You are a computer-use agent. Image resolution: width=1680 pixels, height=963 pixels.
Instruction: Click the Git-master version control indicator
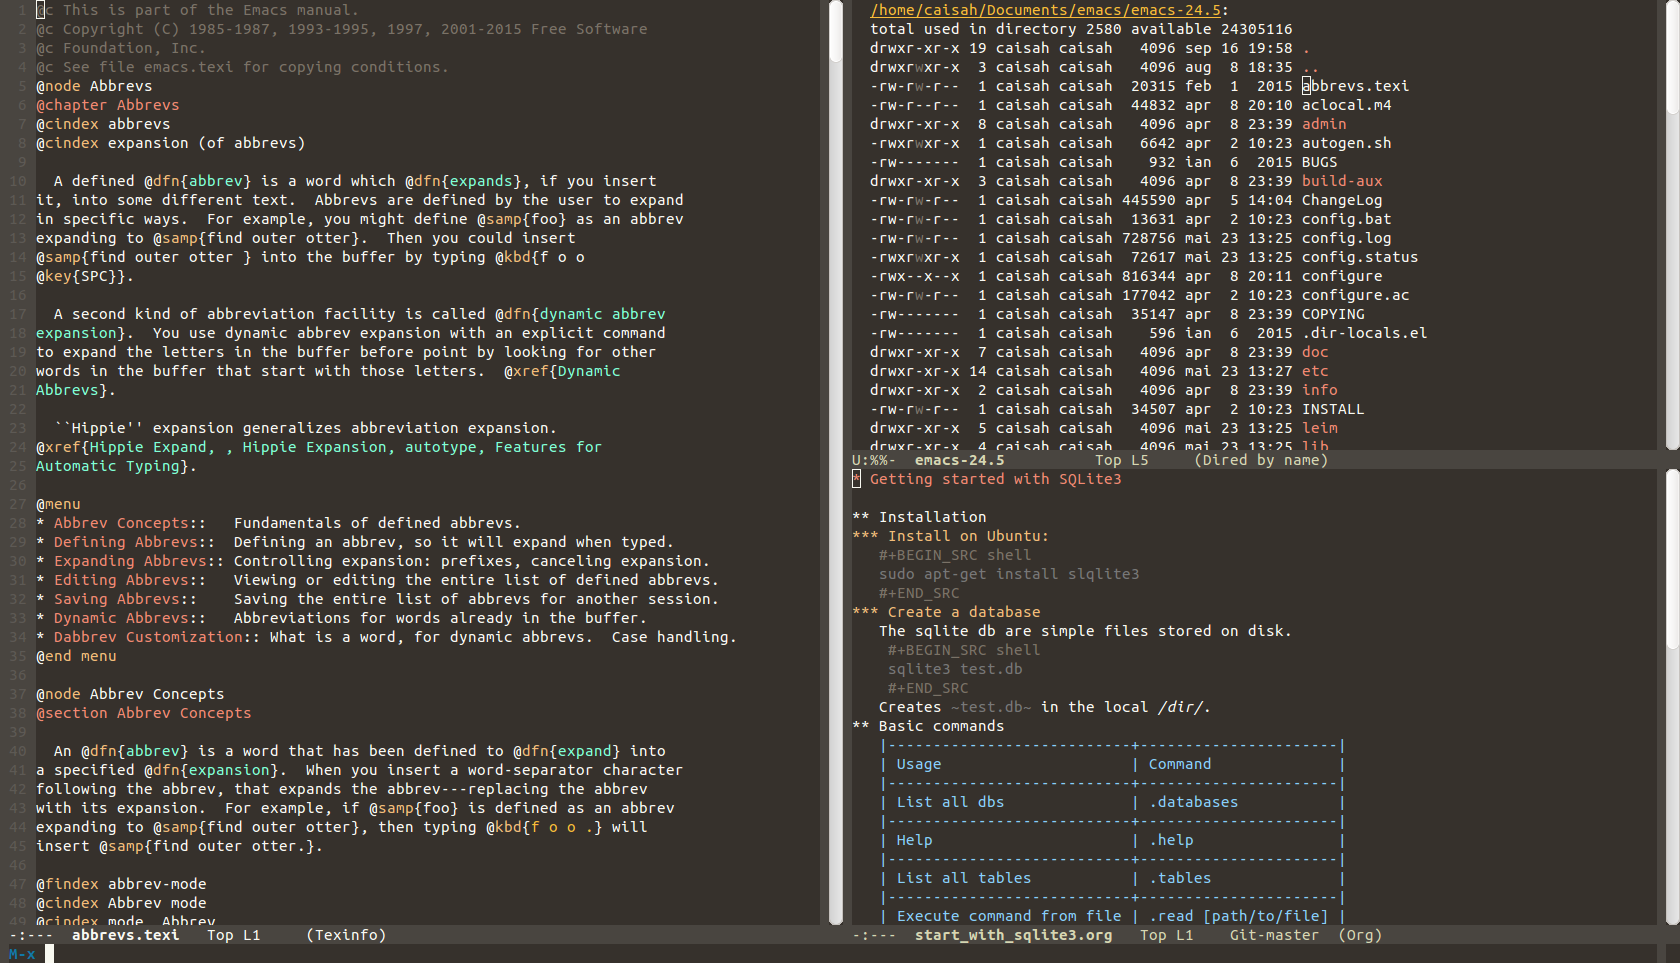pos(1273,935)
